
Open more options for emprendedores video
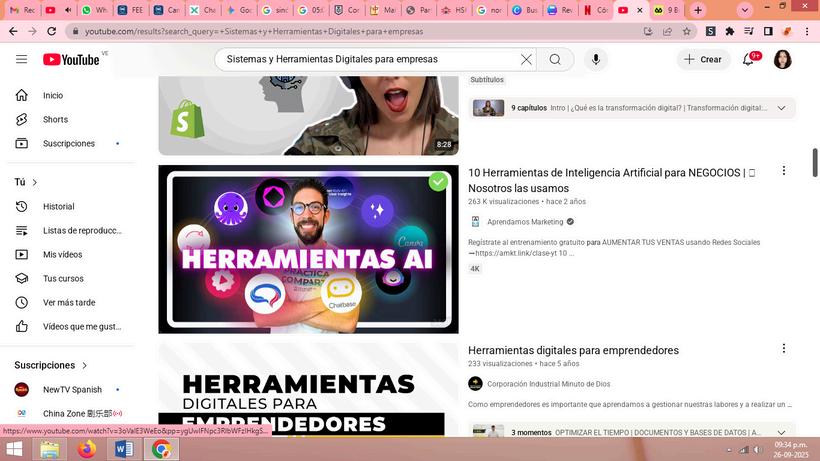pos(783,348)
